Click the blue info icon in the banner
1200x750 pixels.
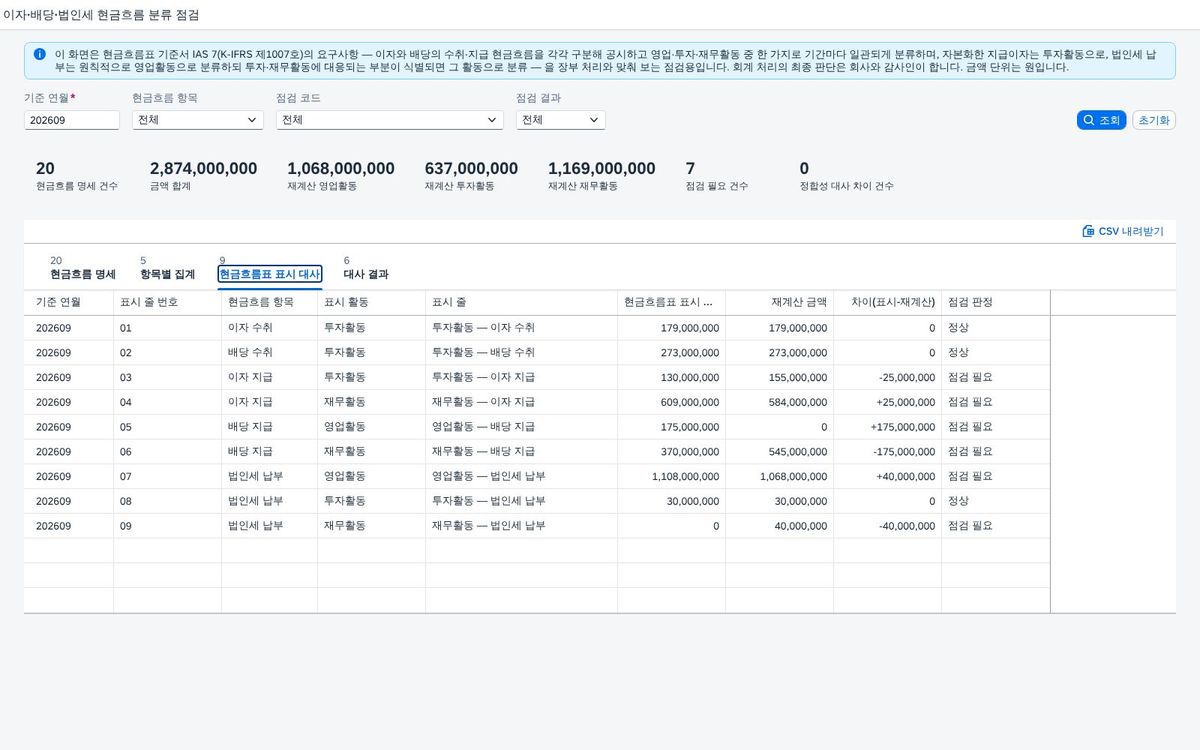click(x=39, y=54)
